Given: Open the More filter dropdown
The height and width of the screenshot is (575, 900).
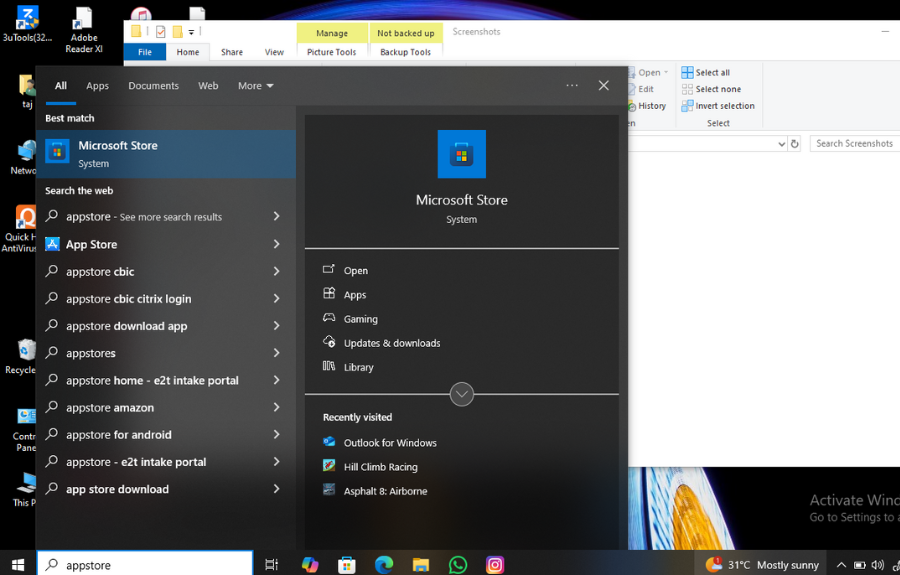Looking at the screenshot, I should click(x=255, y=86).
